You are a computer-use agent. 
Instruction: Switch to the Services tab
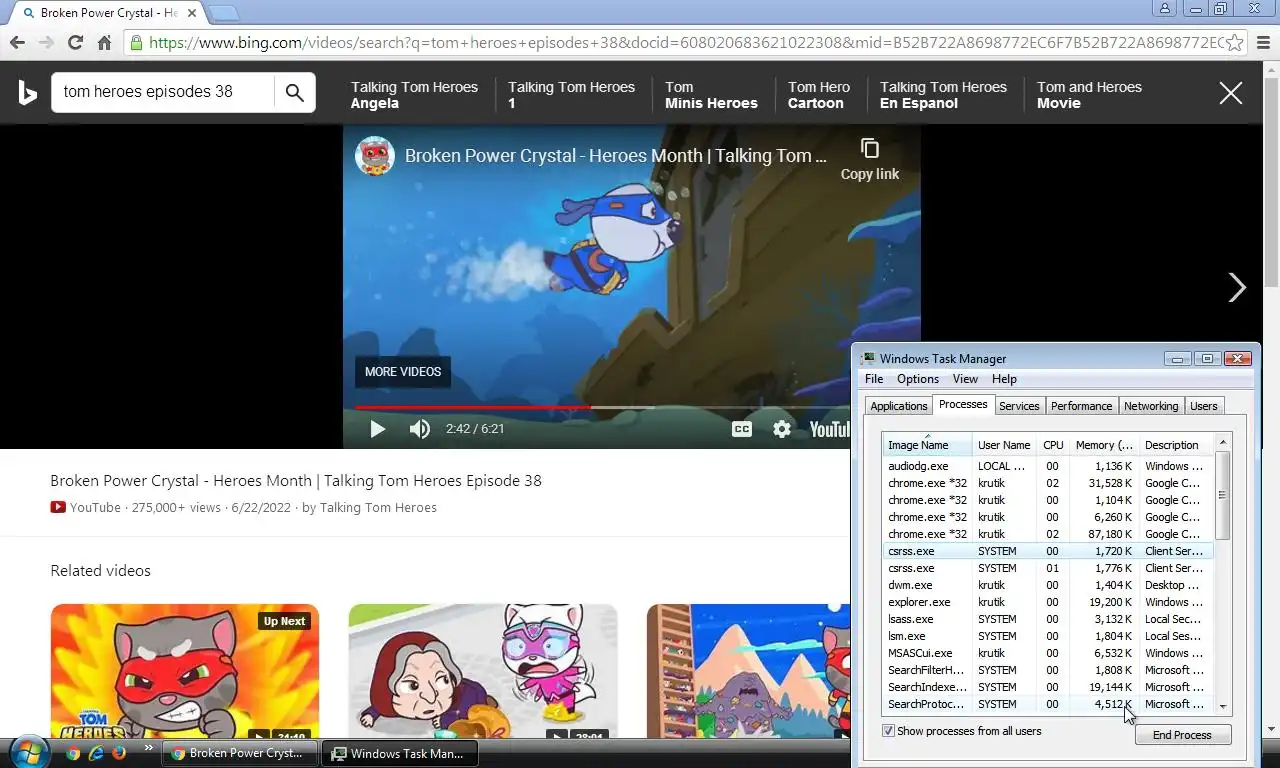pos(1019,406)
